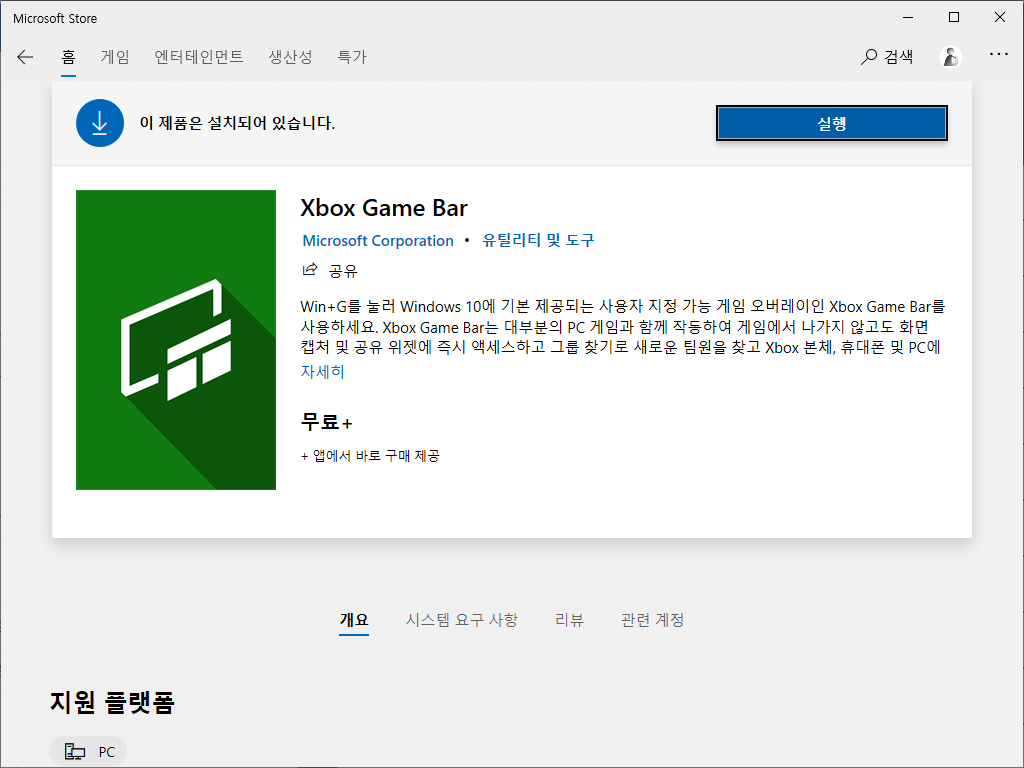Show the 시스템 요구 사항 tab

[x=462, y=620]
